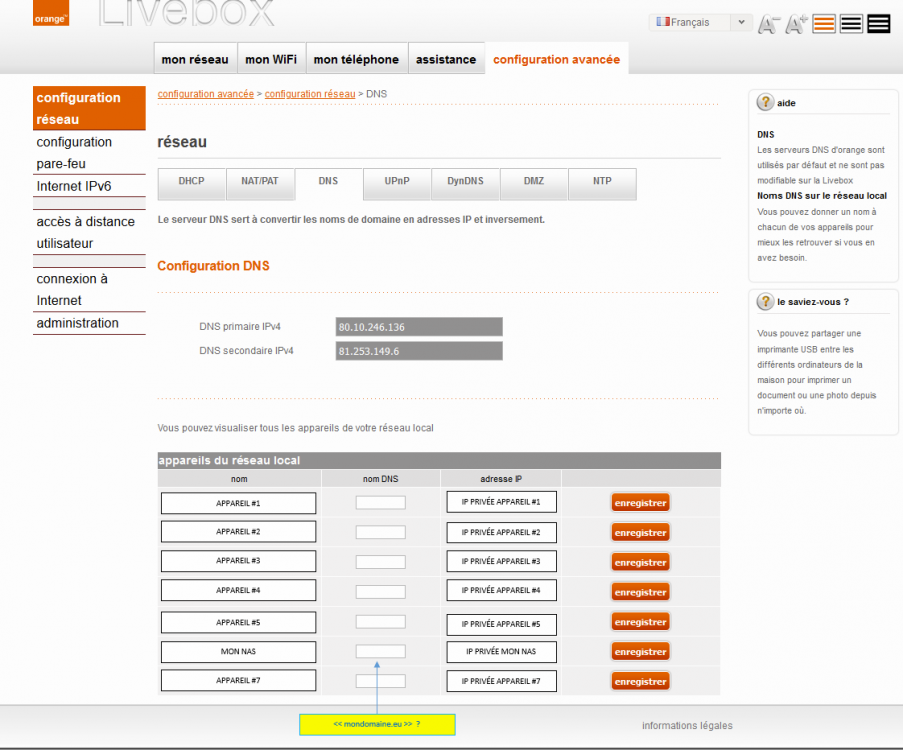The height and width of the screenshot is (750, 903).
Task: Open the DynDNS tab
Action: tap(465, 182)
